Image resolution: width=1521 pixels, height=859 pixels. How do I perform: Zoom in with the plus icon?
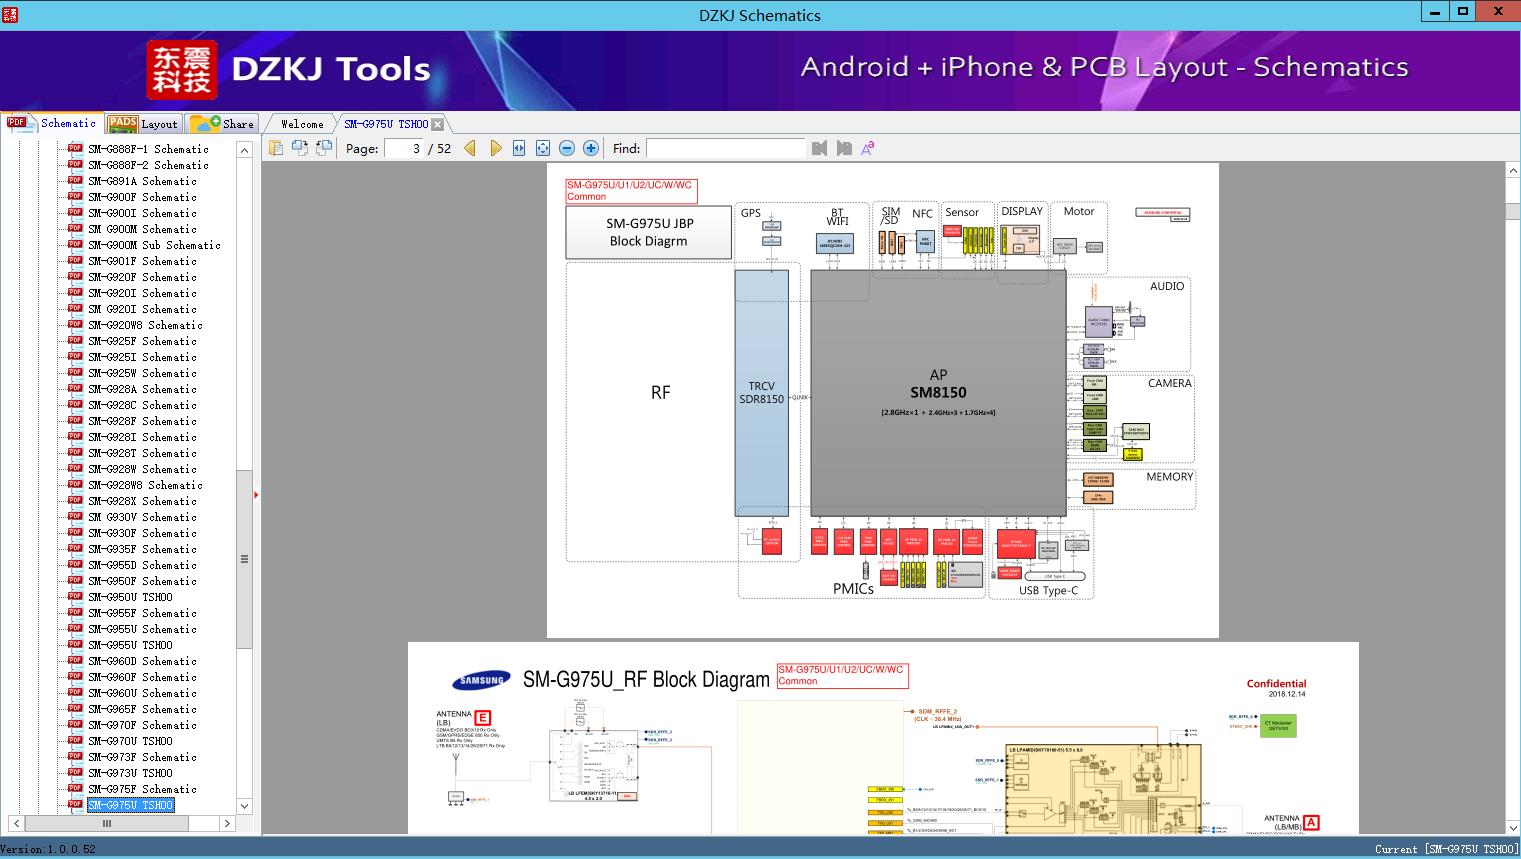coord(591,148)
